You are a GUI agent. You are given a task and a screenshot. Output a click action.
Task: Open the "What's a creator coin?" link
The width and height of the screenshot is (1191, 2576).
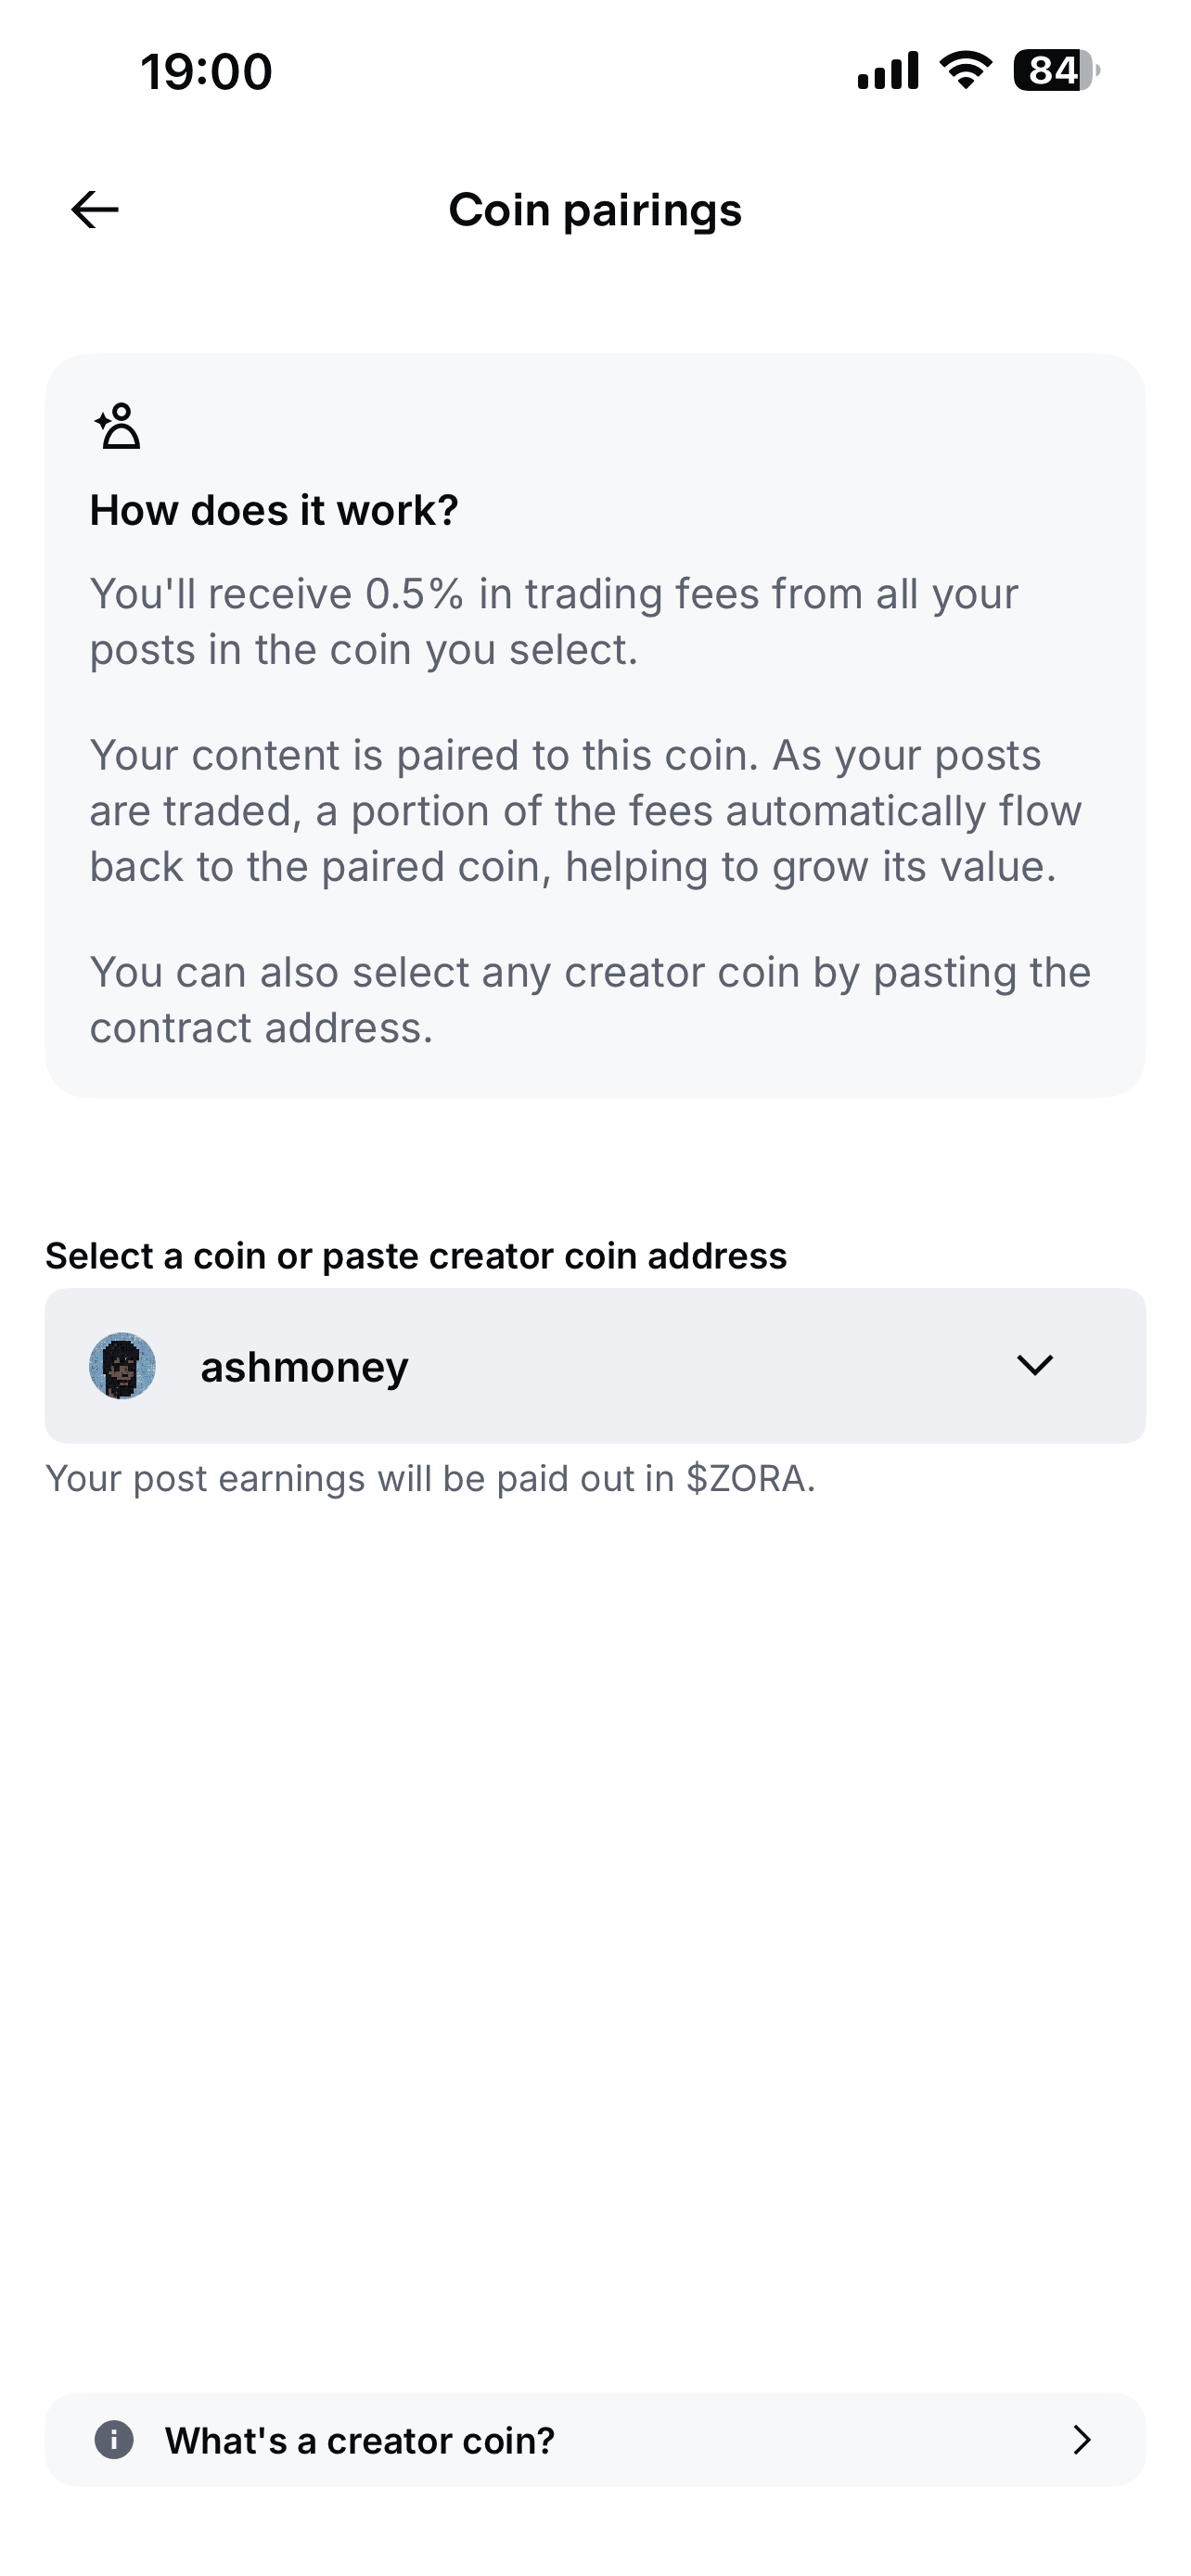[360, 2441]
